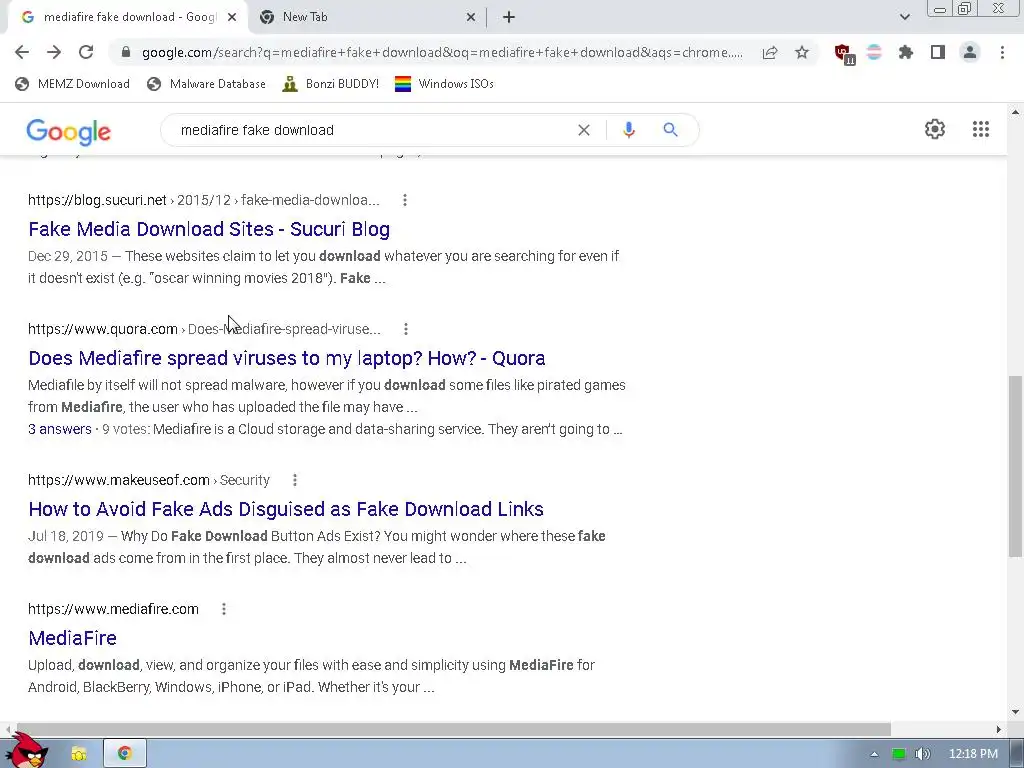
Task: Go to Google home via logo
Action: 69,131
